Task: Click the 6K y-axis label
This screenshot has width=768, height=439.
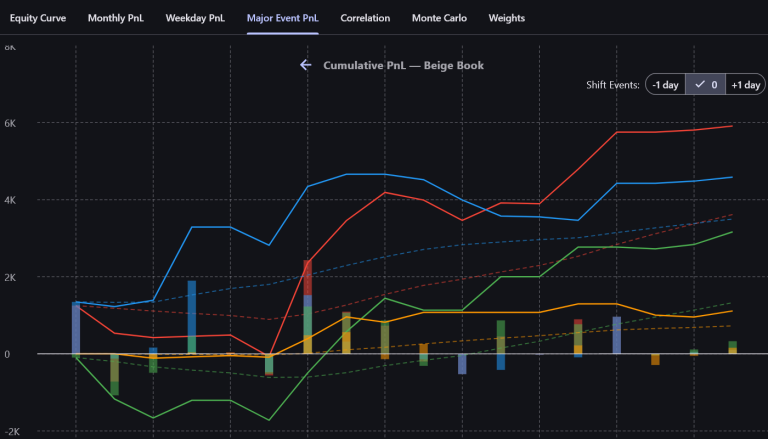Action: 10,123
